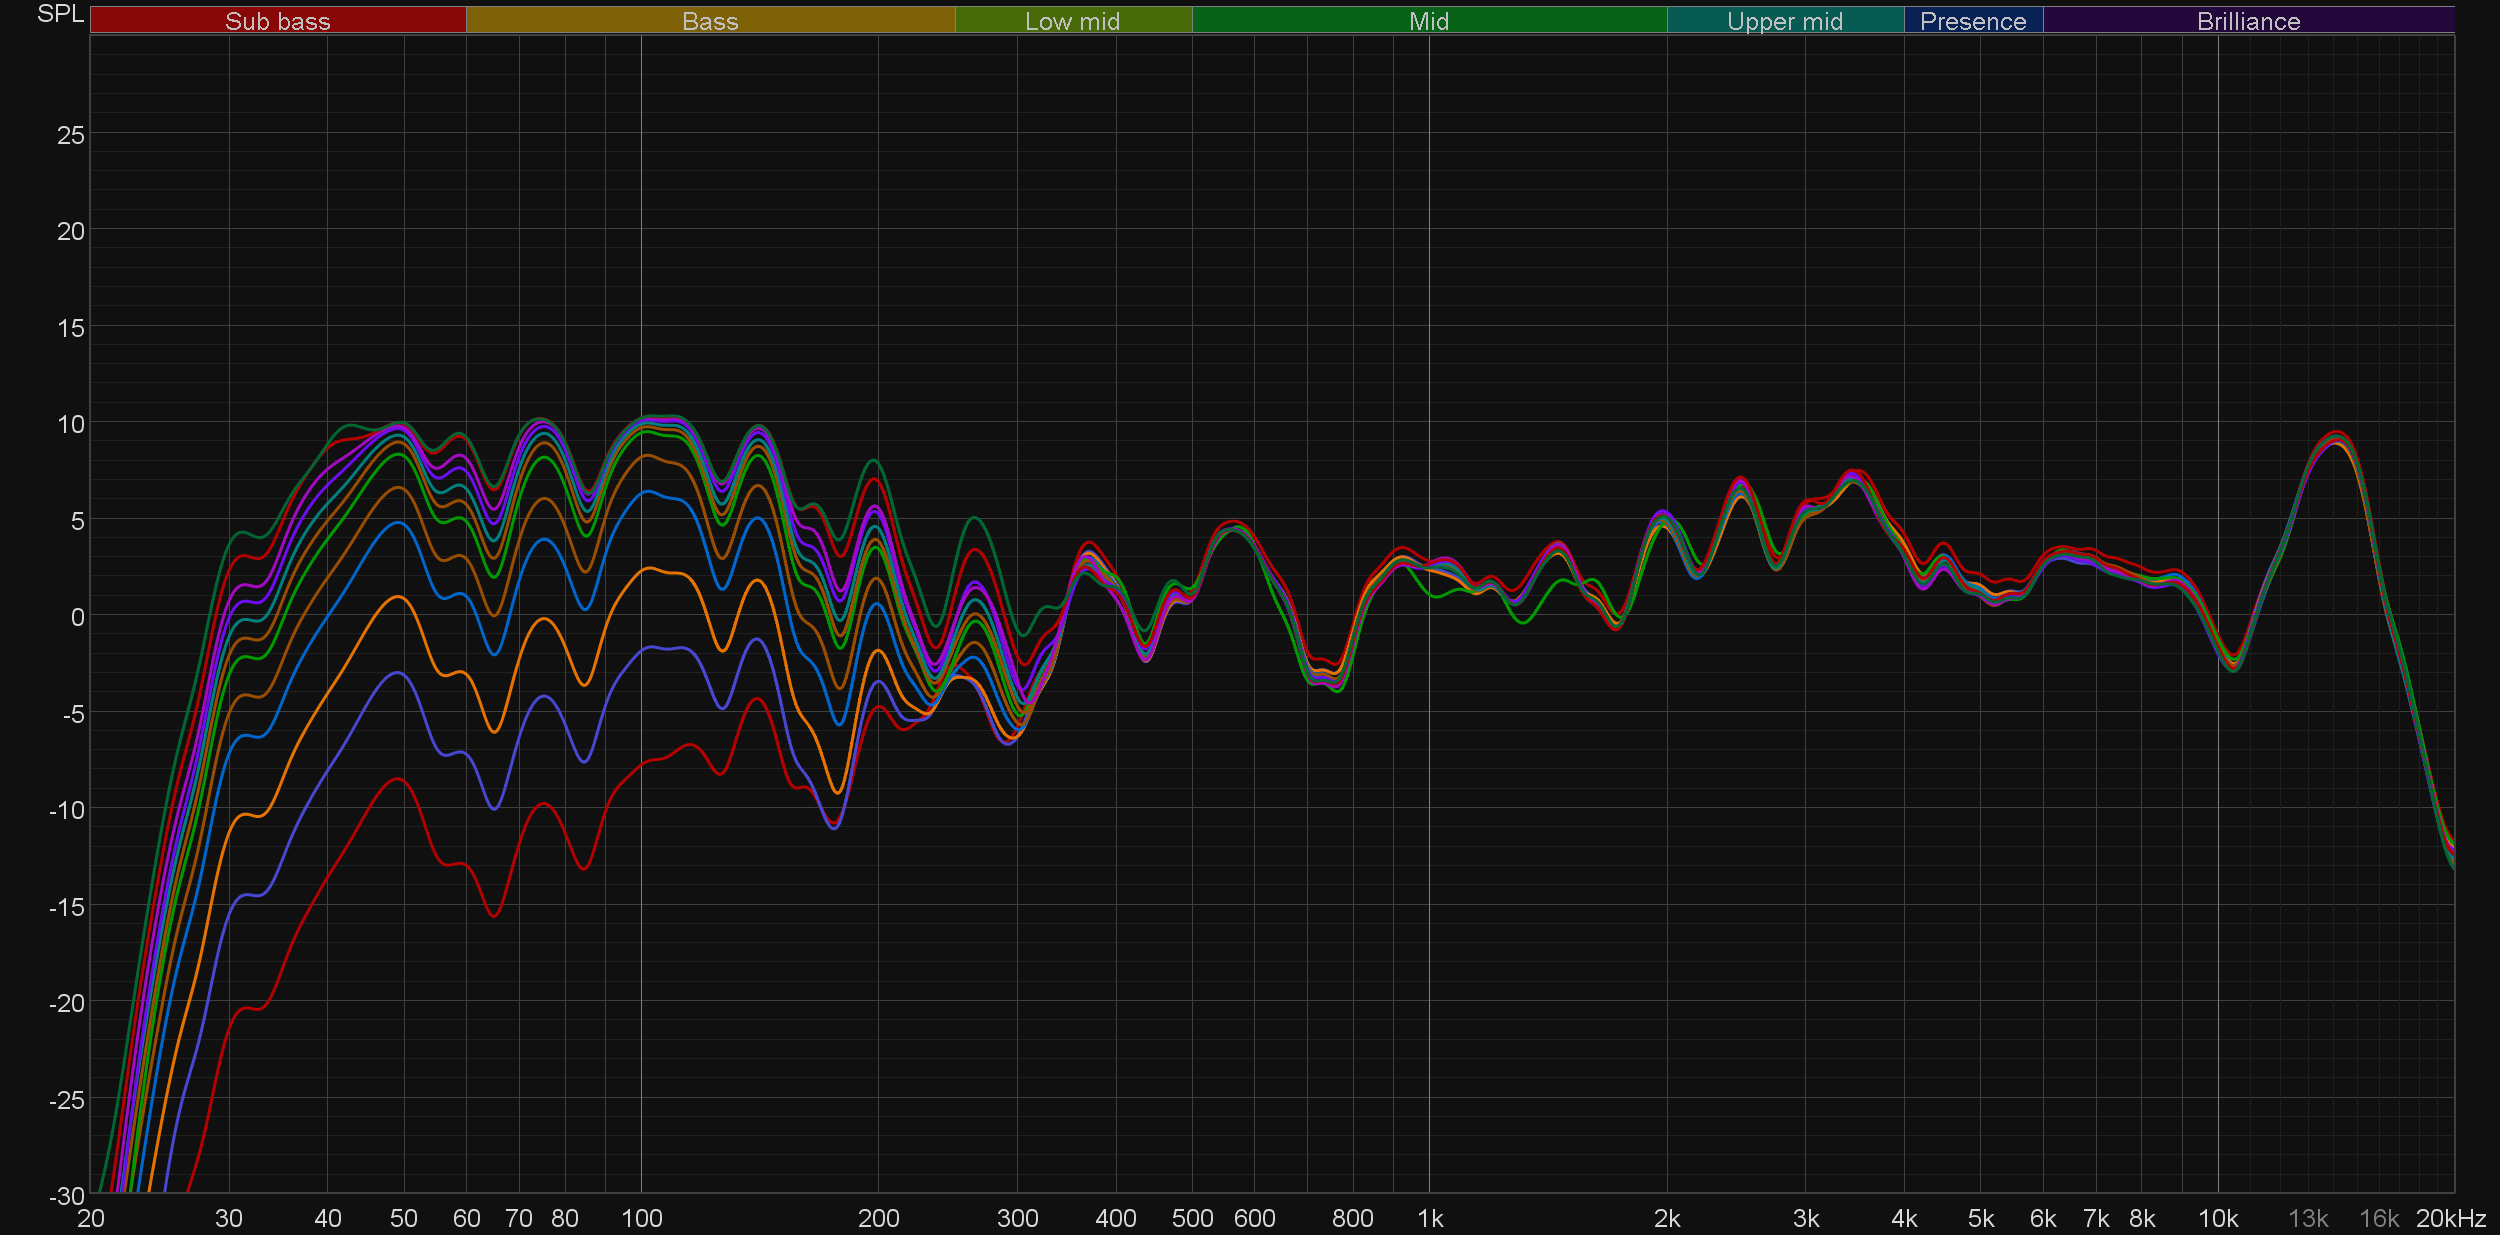Click the 100 Hz axis label
Screen dimensions: 2500x1235
click(641, 1218)
